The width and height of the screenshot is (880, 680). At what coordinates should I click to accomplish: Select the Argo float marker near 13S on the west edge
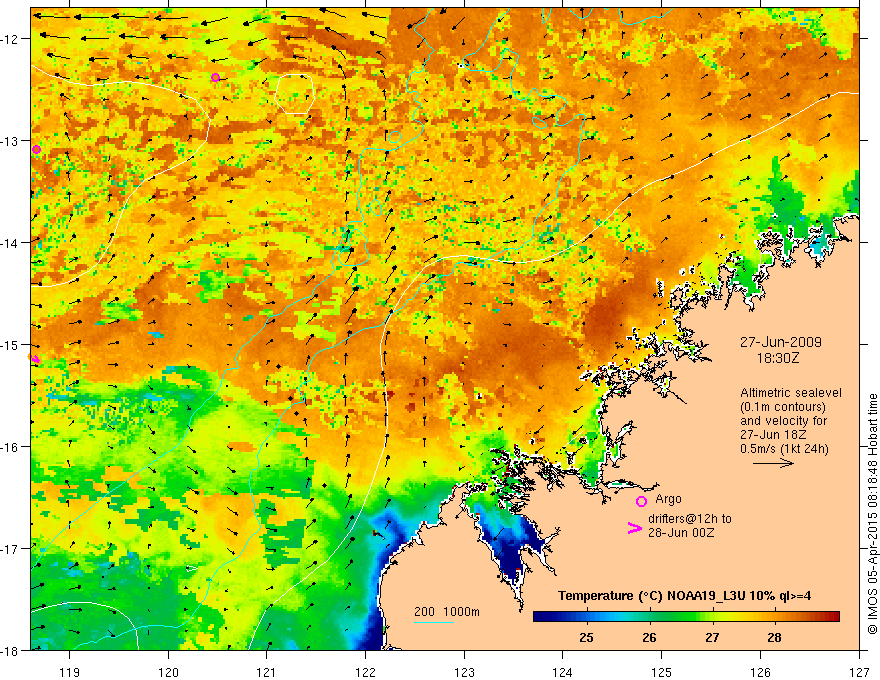coord(36,149)
